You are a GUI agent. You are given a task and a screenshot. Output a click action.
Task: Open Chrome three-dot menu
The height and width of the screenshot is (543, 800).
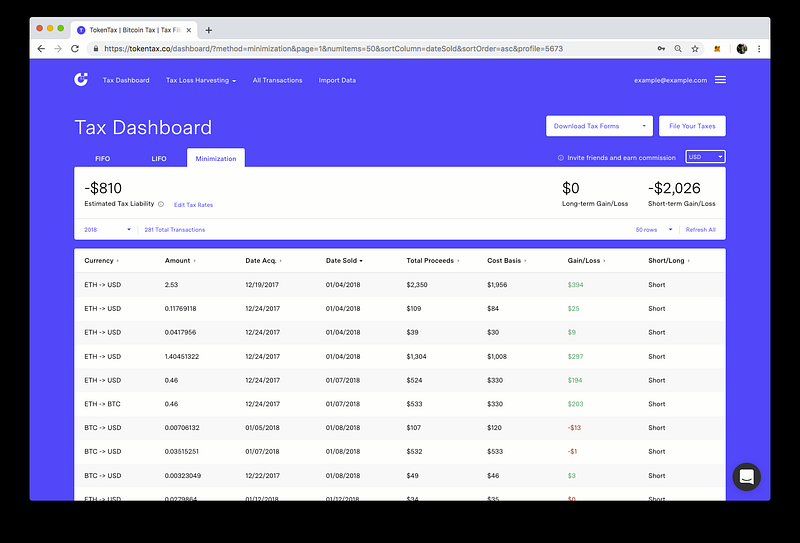point(759,48)
